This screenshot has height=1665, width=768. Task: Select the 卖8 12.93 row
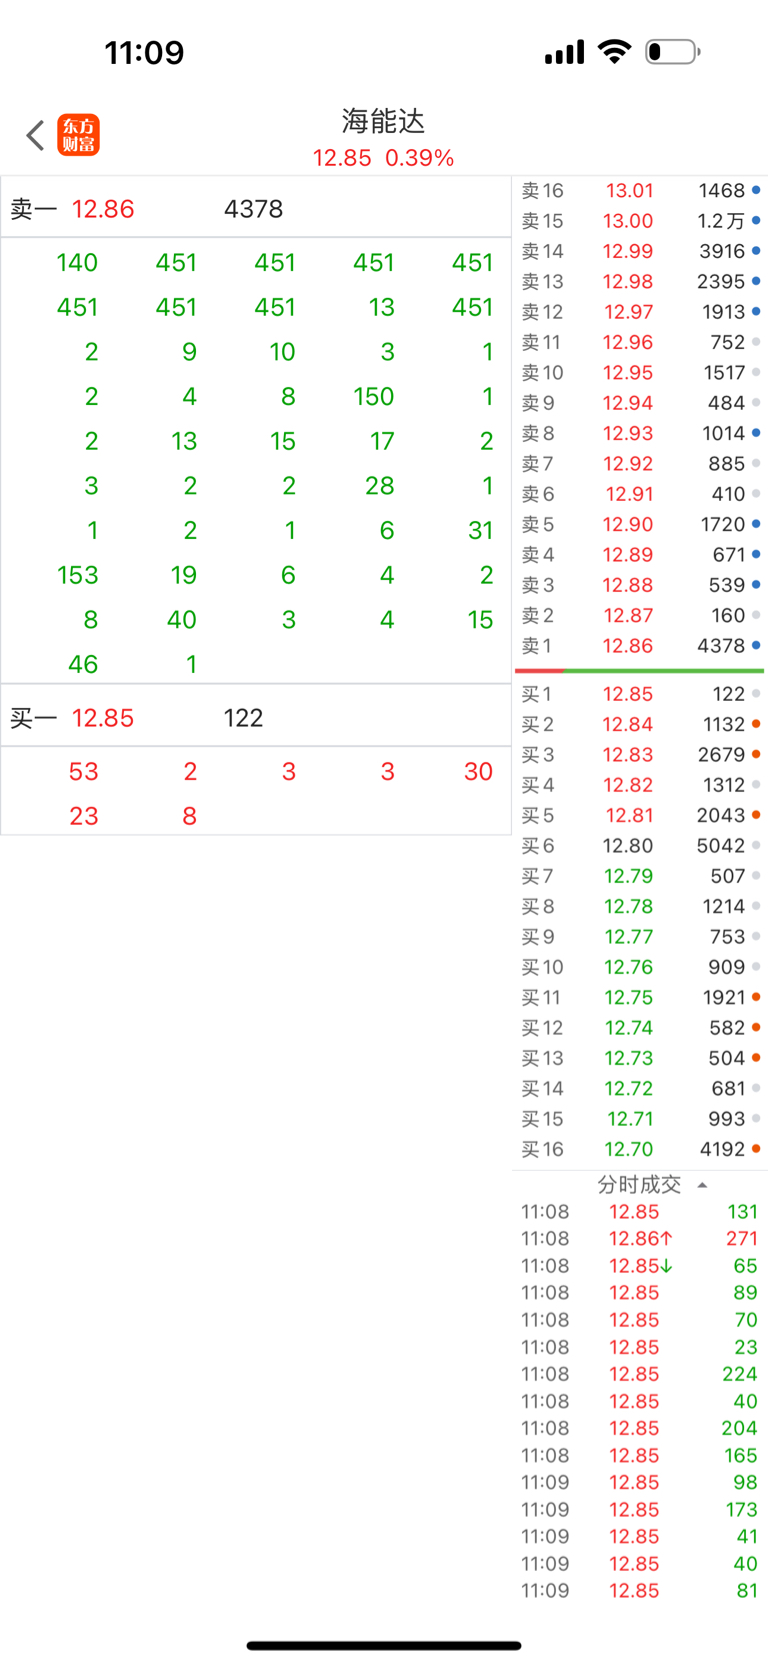coord(640,433)
